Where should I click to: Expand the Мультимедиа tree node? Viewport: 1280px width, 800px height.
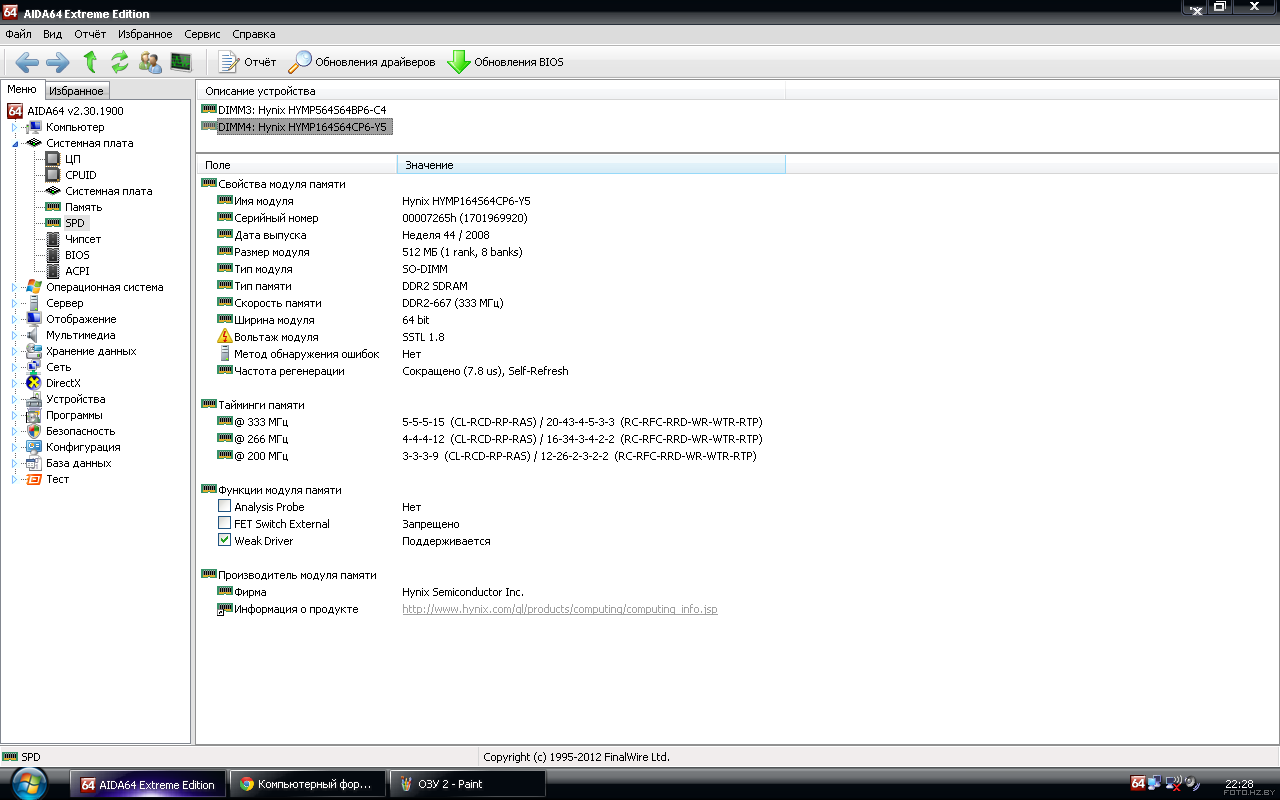pos(15,335)
